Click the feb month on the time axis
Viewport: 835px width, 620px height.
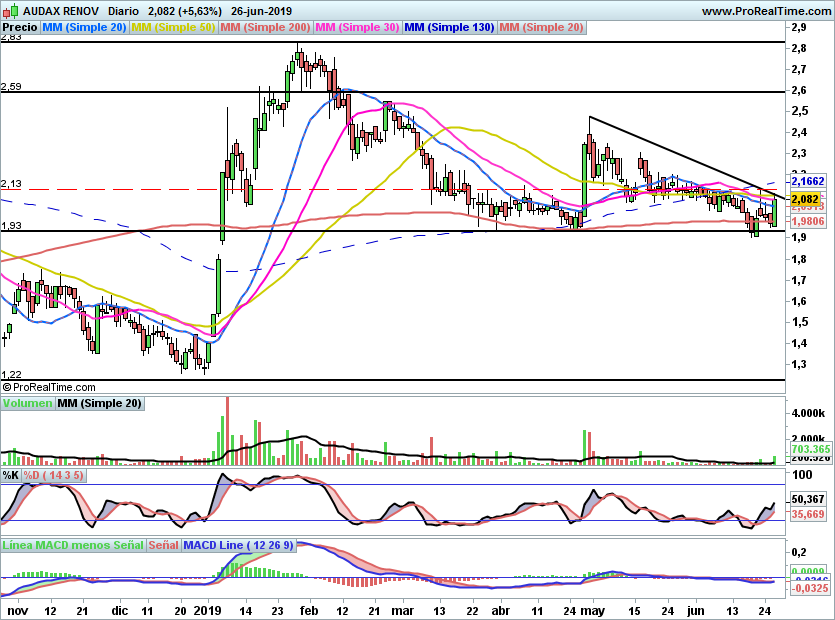pos(309,610)
